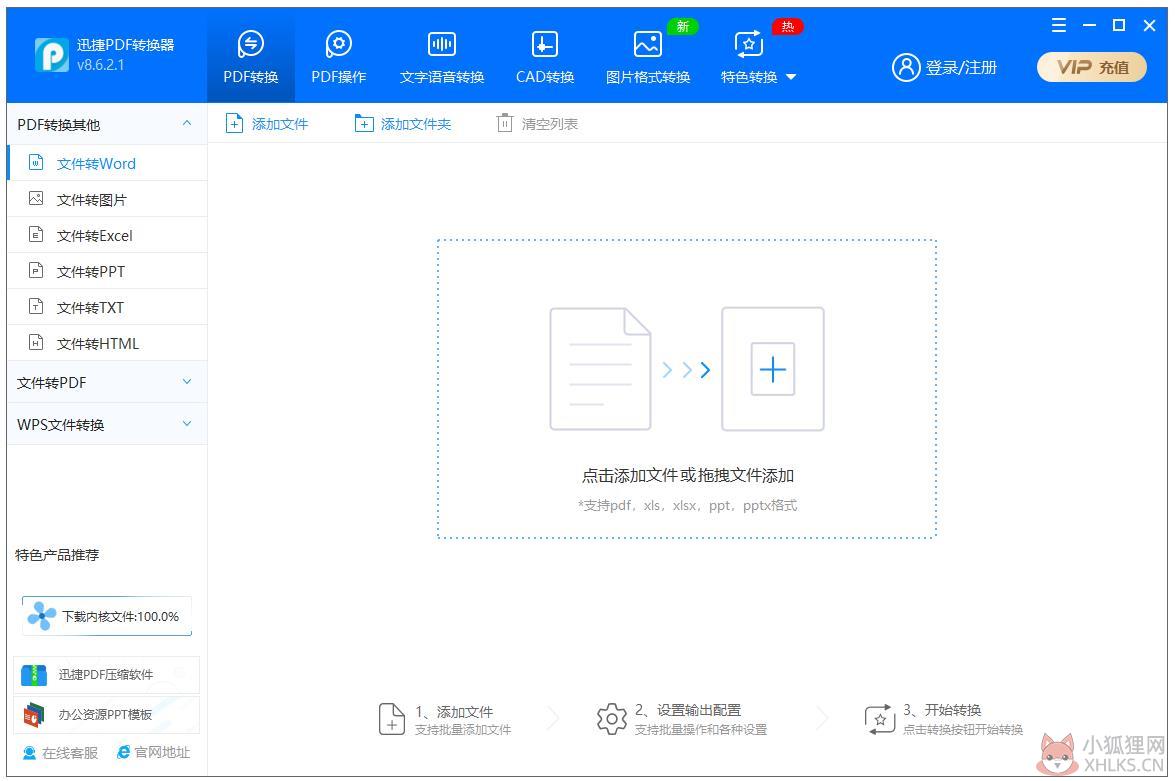Image resolution: width=1175 pixels, height=781 pixels.
Task: Open the 文字语音转换 tab
Action: (x=441, y=57)
